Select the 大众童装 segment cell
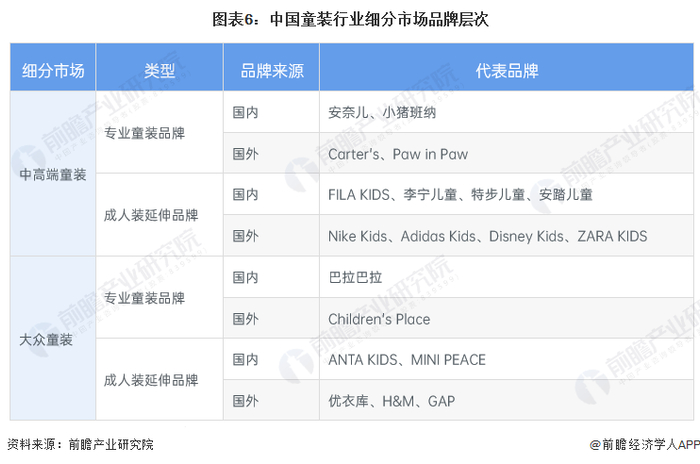The width and height of the screenshot is (700, 464). [x=47, y=340]
